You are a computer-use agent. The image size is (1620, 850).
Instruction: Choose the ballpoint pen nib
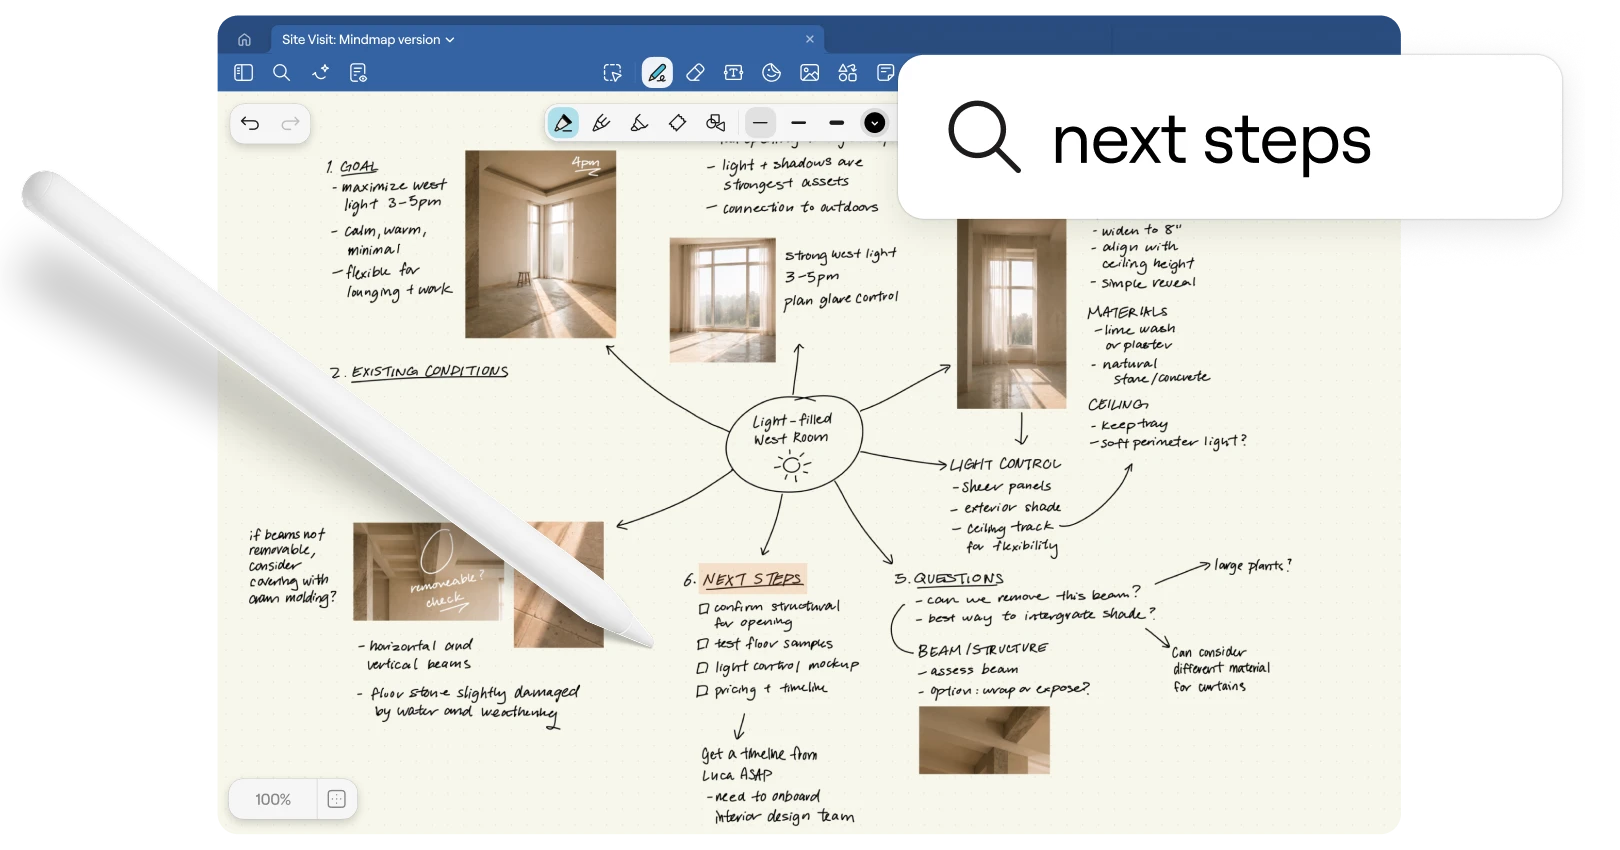point(563,123)
